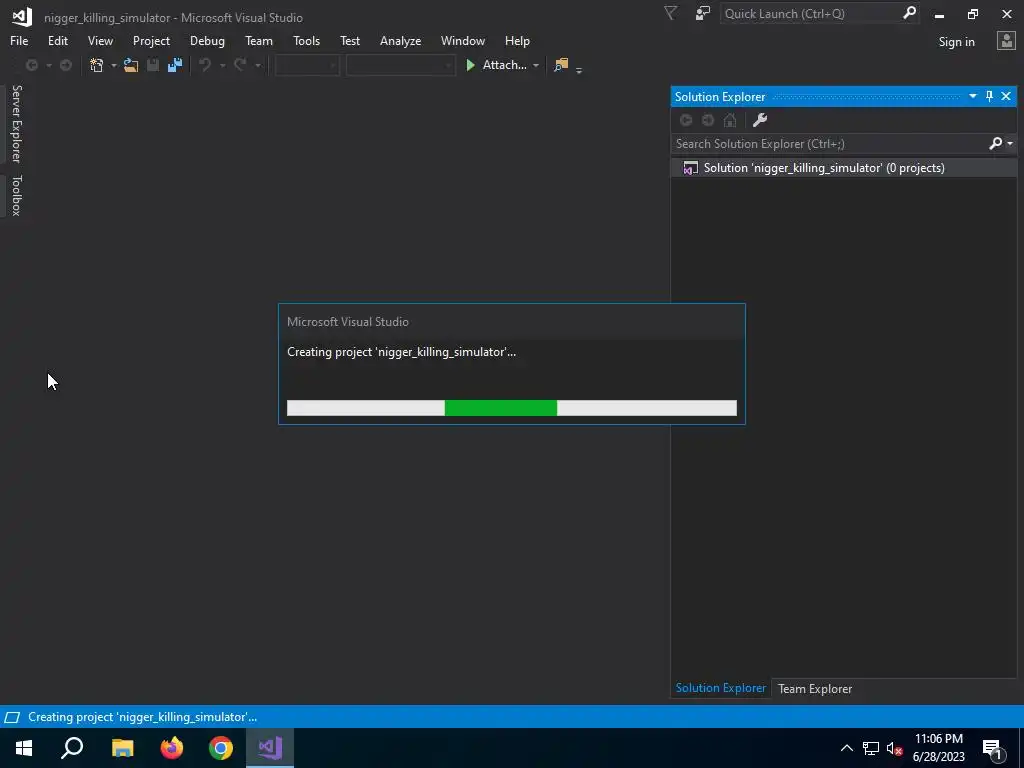
Task: Click the Attach... start button
Action: point(496,65)
